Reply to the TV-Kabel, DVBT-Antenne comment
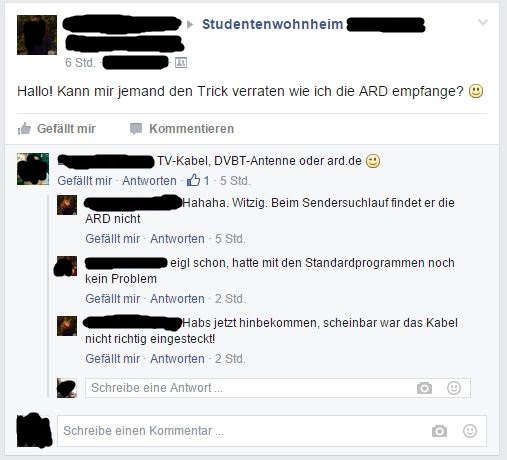Viewport: 507px width, 460px height. pos(149,181)
